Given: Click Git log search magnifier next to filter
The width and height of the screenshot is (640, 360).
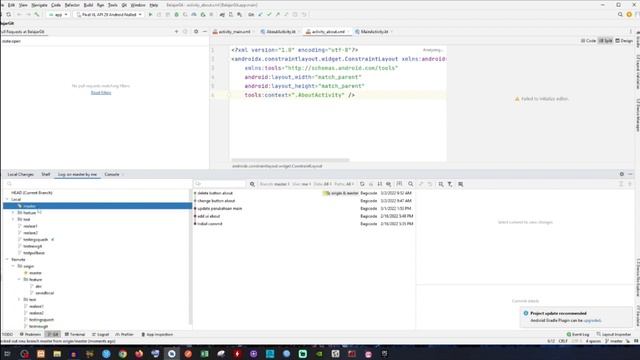Looking at the screenshot, I should pos(252,184).
